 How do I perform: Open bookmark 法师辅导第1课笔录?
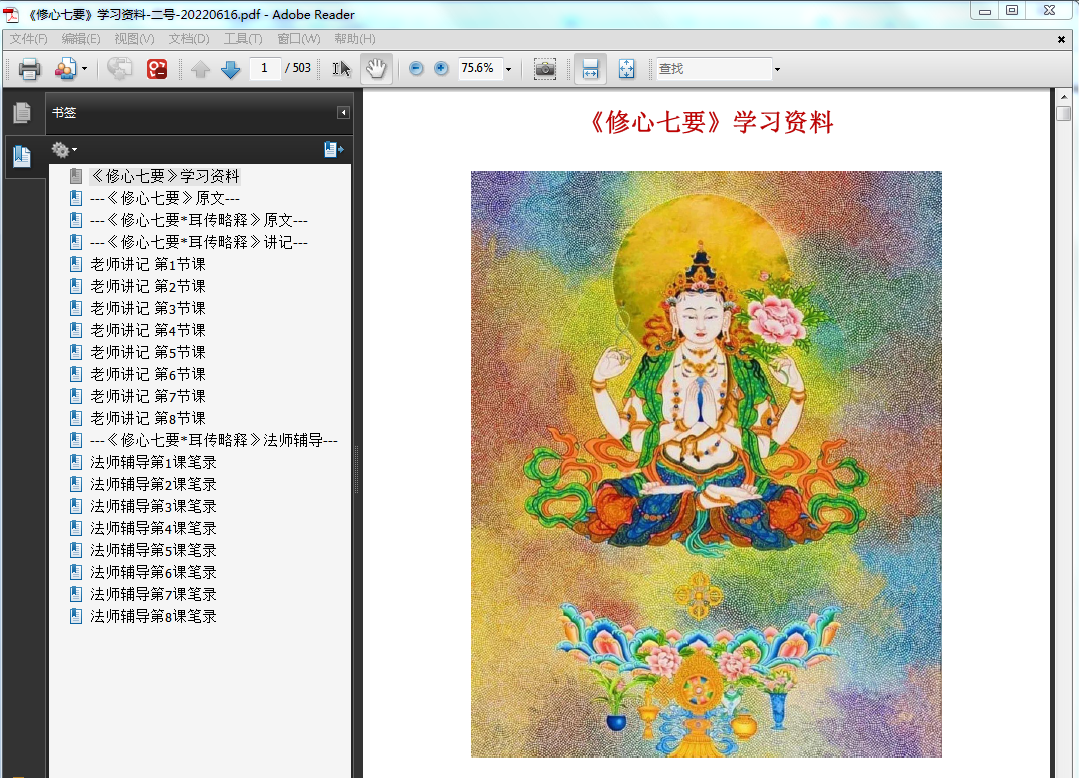click(153, 462)
